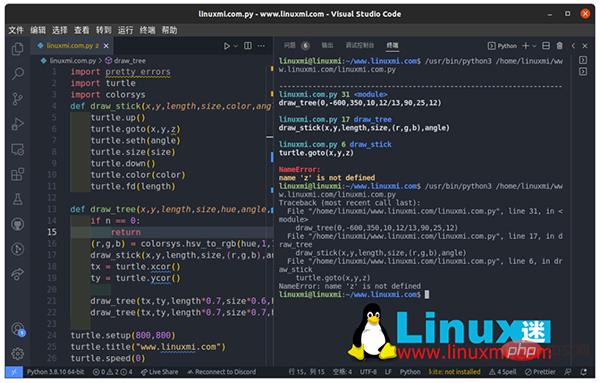This screenshot has height=383, width=600.
Task: Kill terminal with the trash icon
Action: [559, 46]
